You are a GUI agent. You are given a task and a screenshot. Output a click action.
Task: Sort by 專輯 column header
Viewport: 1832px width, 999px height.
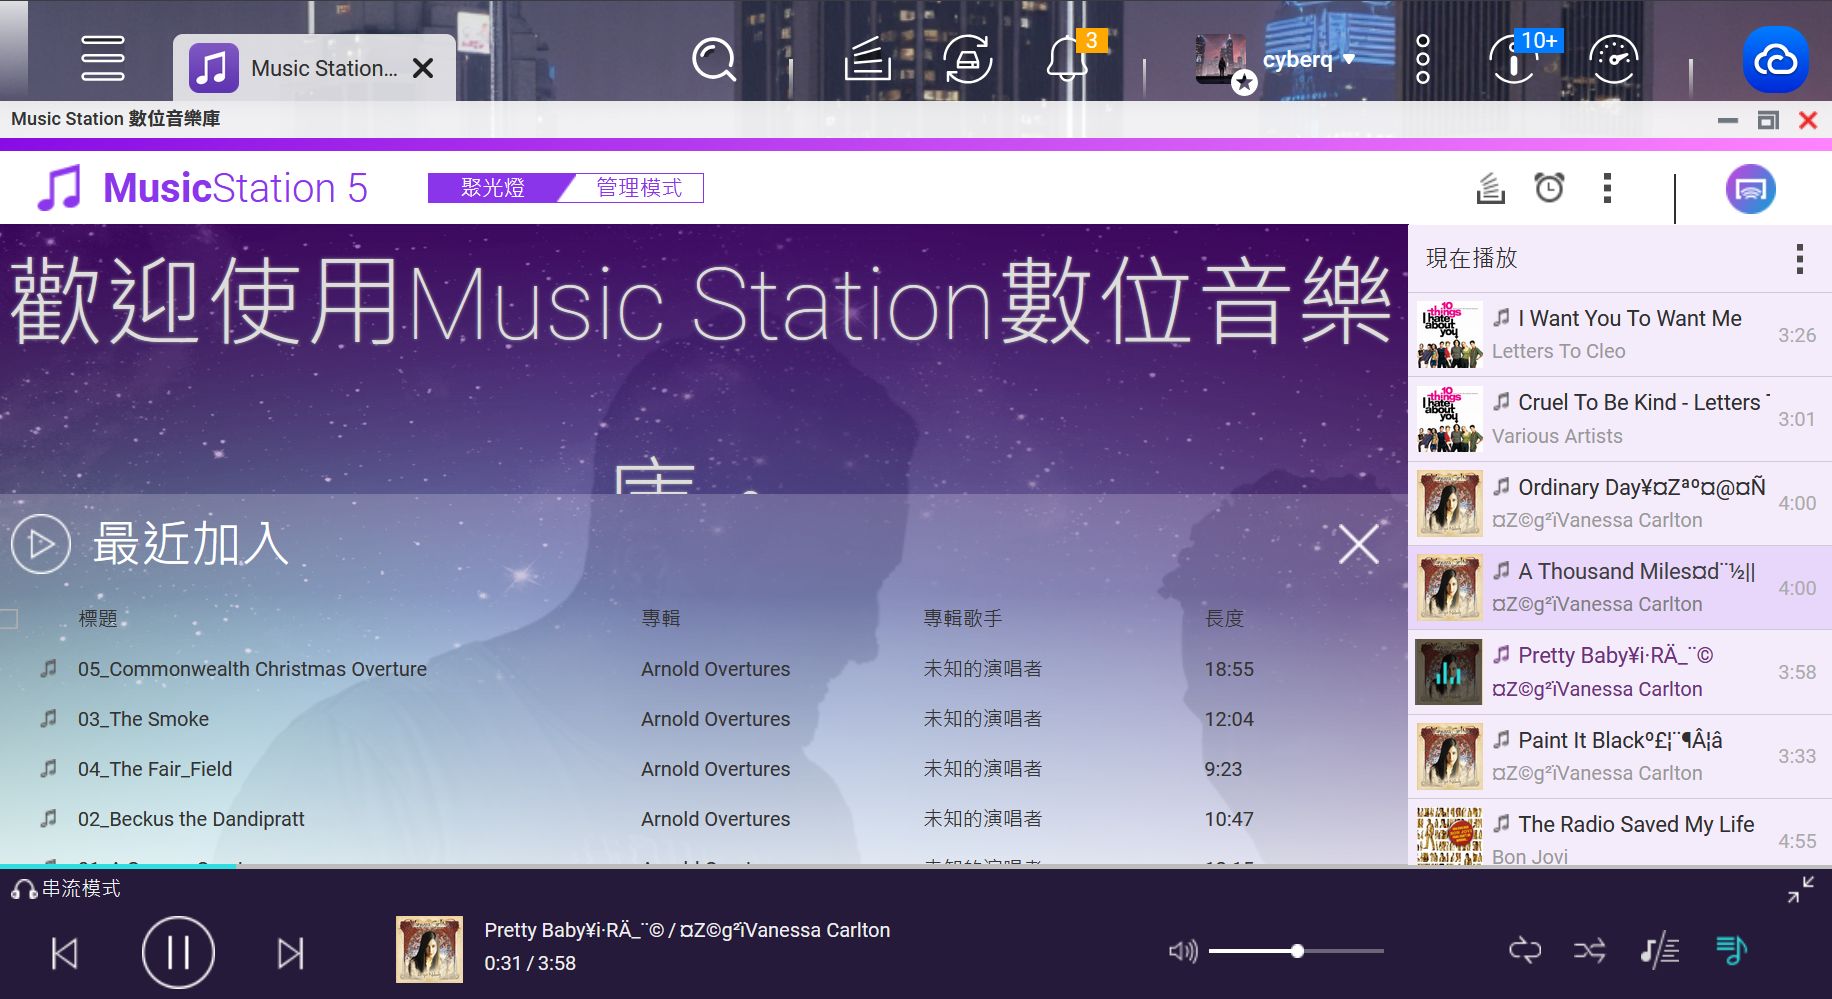[661, 619]
